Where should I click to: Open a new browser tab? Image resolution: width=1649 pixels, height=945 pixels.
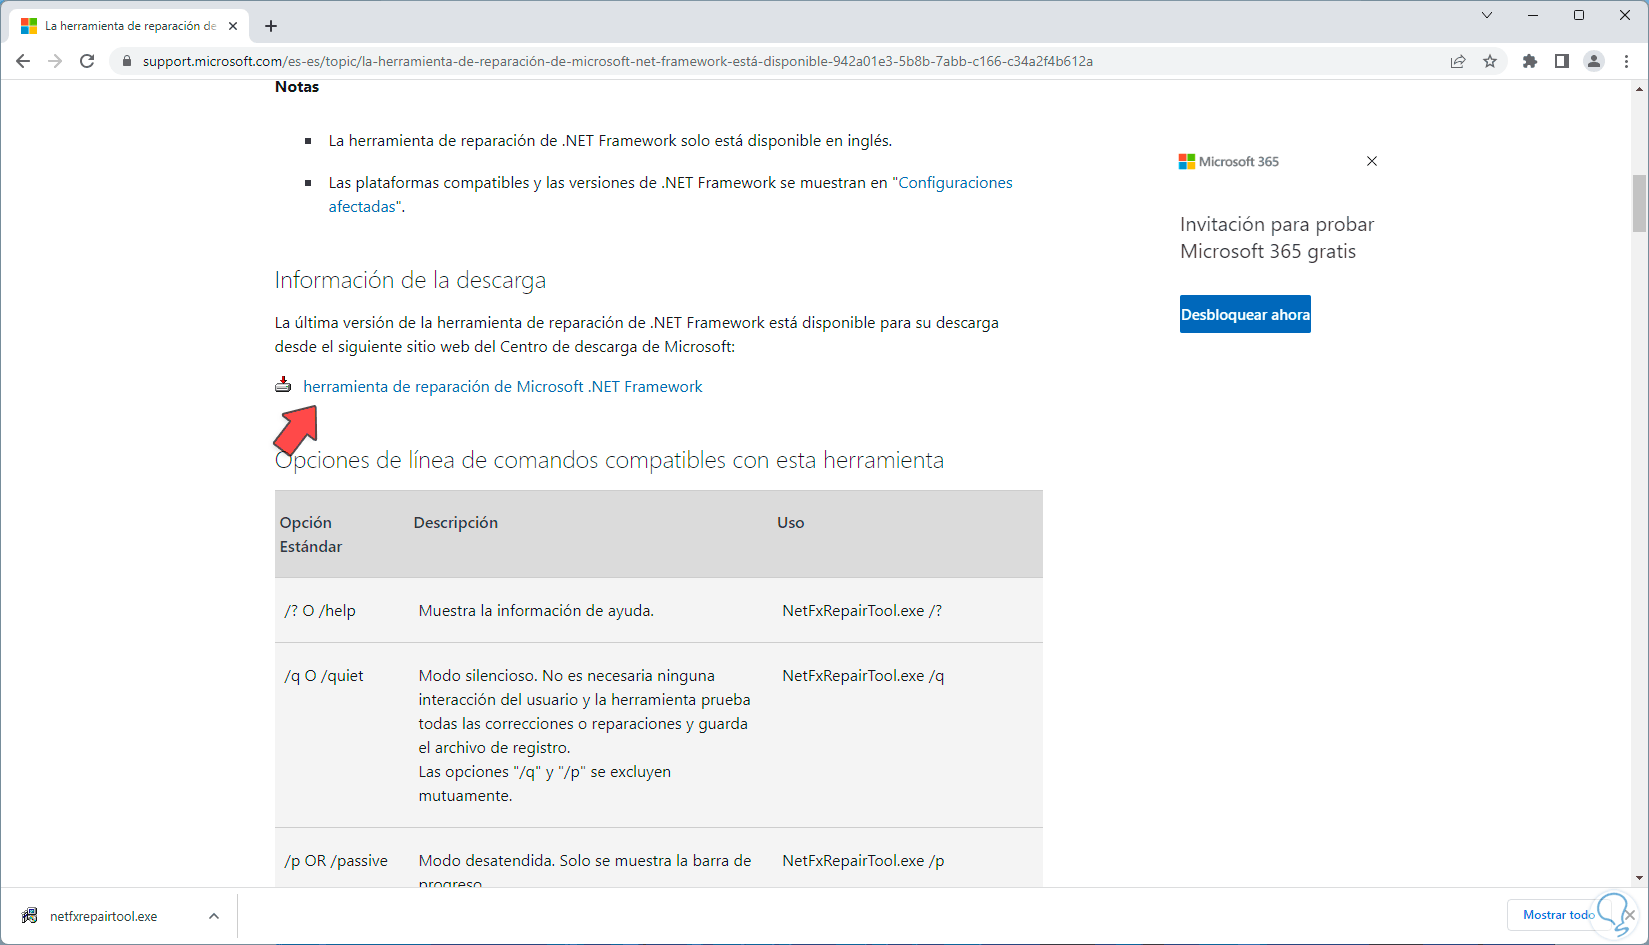click(x=271, y=26)
